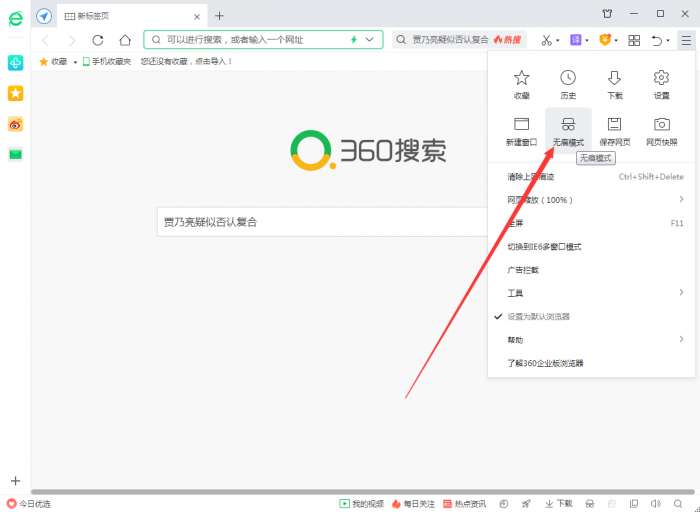Open the green mail sidebar icon
This screenshot has width=700, height=512.
(x=16, y=154)
